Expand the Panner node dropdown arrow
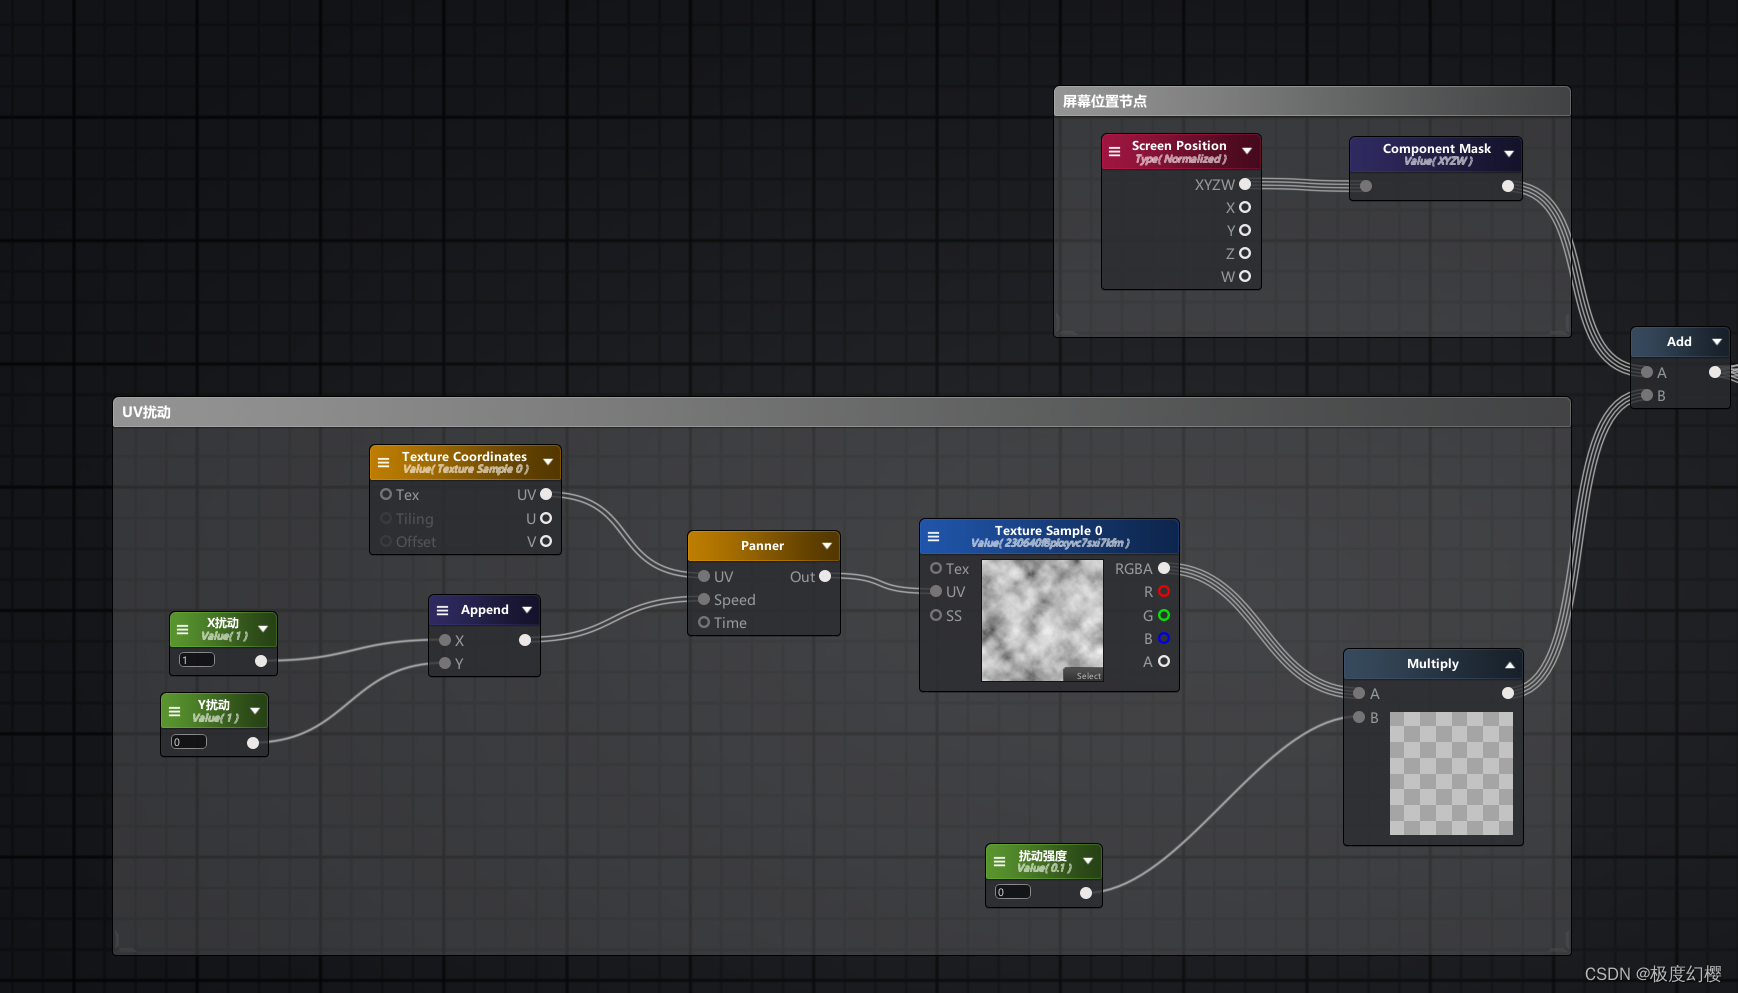The image size is (1738, 993). pyautogui.click(x=827, y=546)
